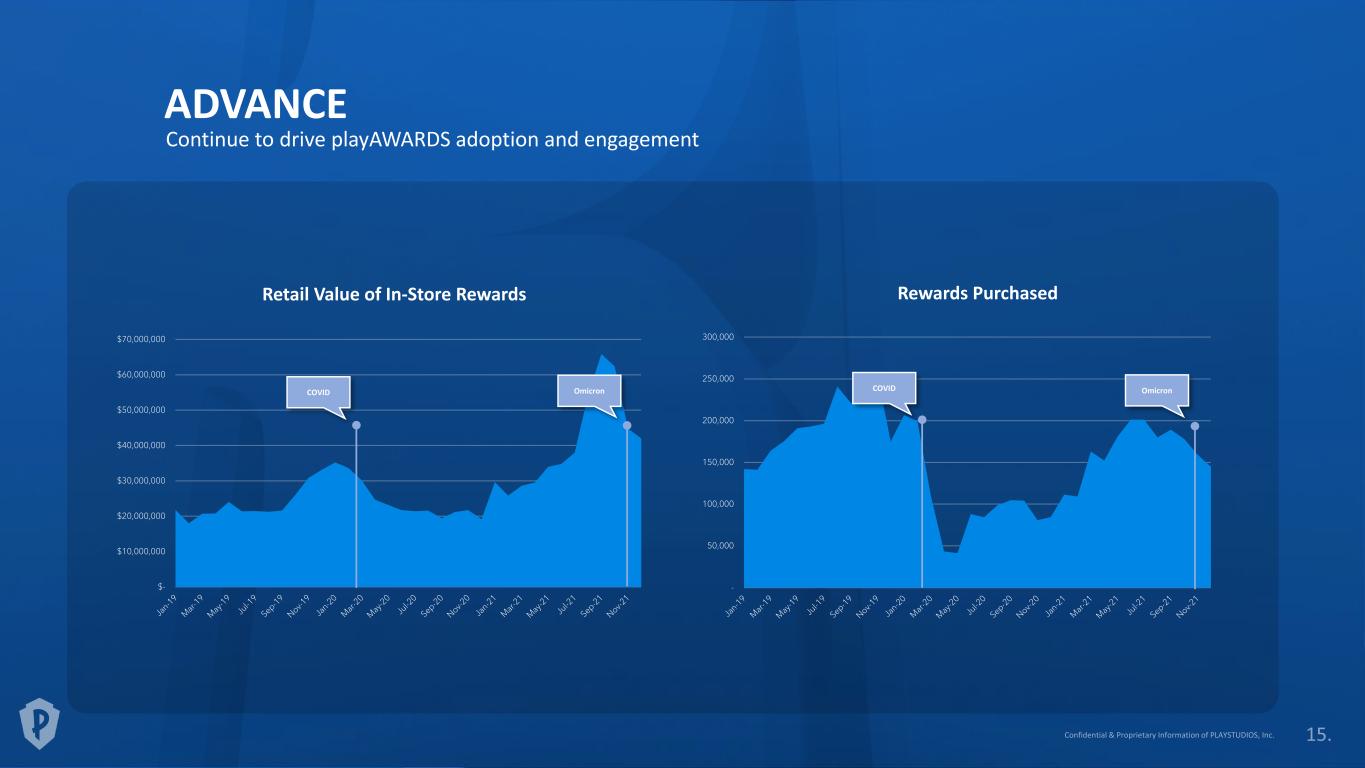Select COVID marker dot on Retail Value chart

[x=356, y=426]
